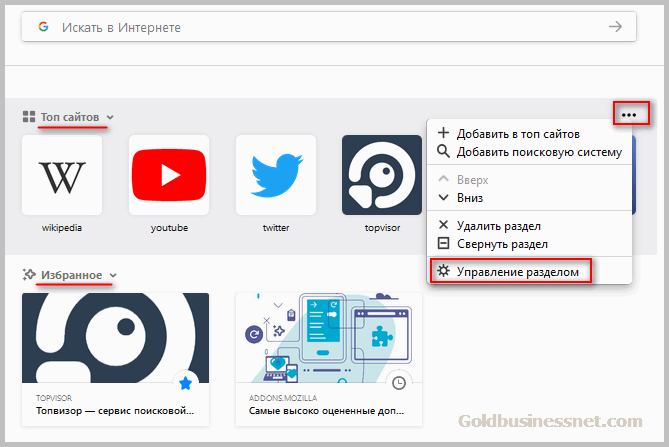669x447 pixels.
Task: Click the minus-box icon beside Свернуть раздел
Action: pos(443,243)
